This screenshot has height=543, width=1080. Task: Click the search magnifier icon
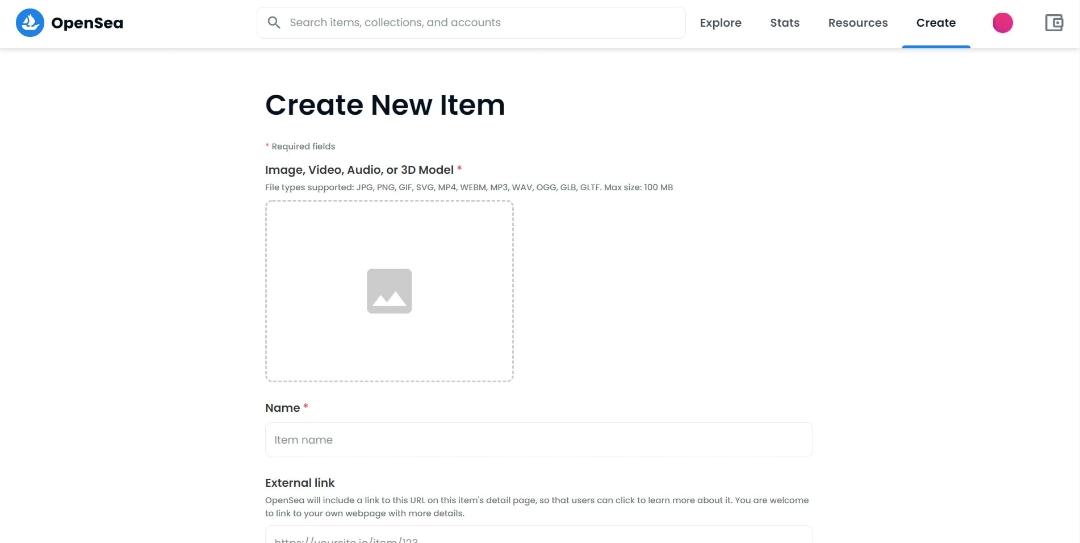273,23
